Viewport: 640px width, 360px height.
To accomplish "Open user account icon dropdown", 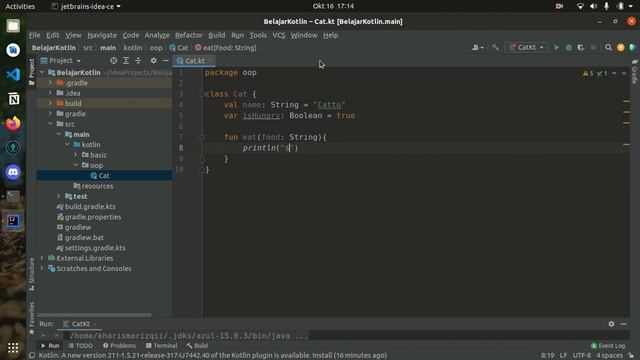I will point(478,48).
